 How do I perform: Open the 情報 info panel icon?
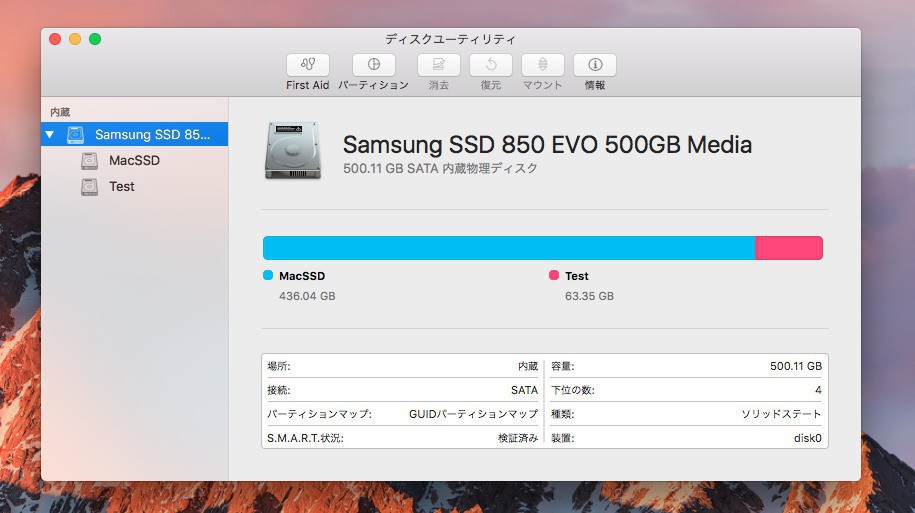(x=595, y=65)
